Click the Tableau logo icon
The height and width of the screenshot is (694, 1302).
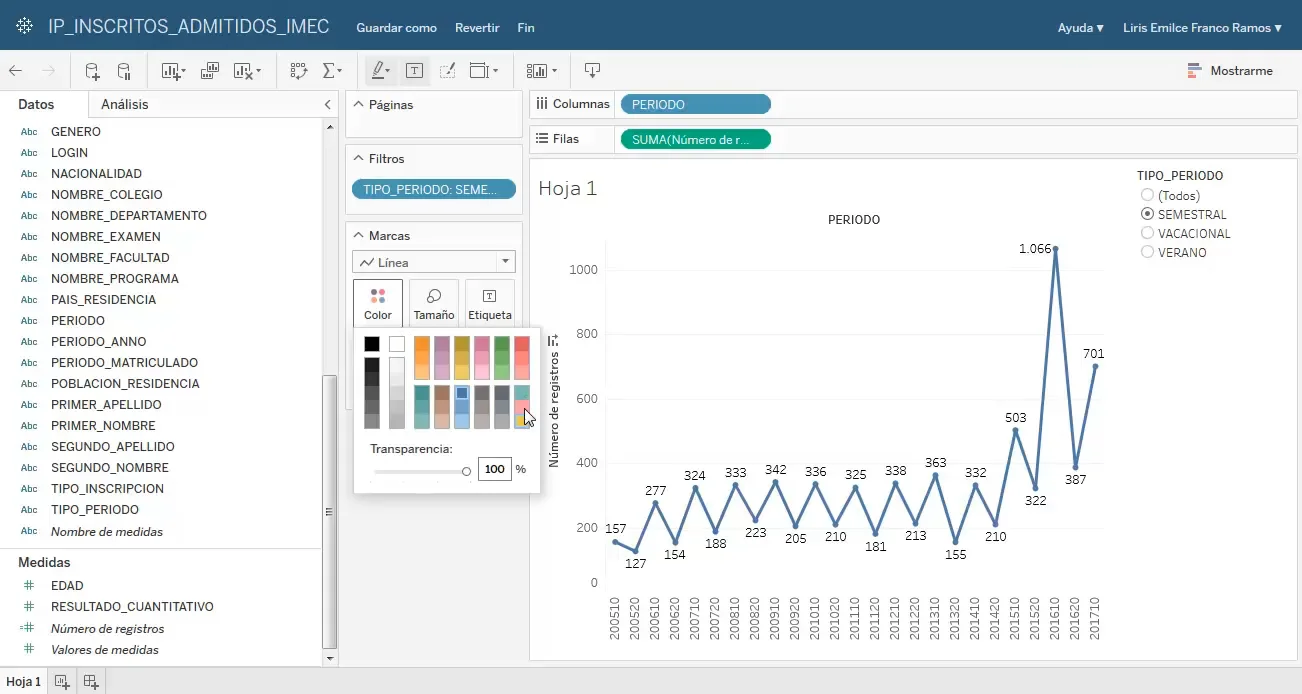pos(24,27)
